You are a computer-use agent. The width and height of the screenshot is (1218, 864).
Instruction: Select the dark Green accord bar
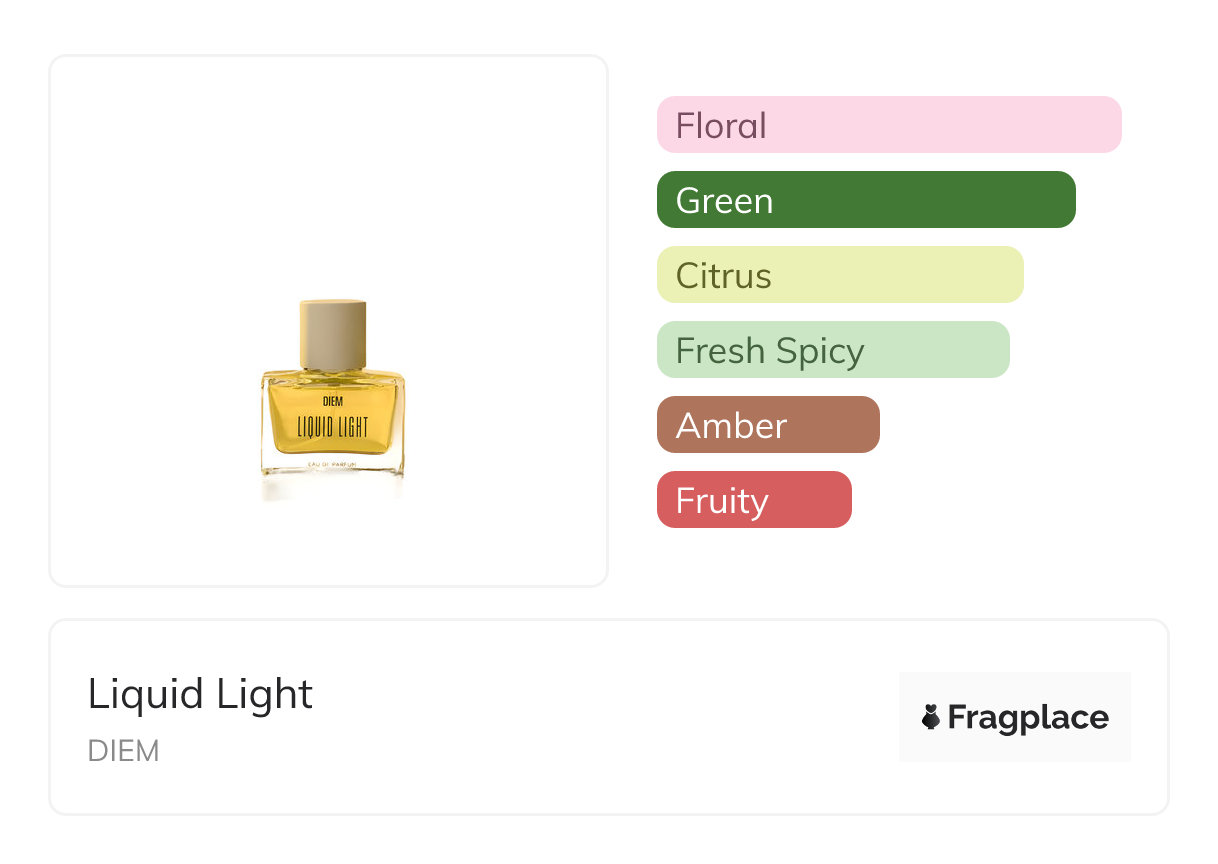(x=865, y=200)
